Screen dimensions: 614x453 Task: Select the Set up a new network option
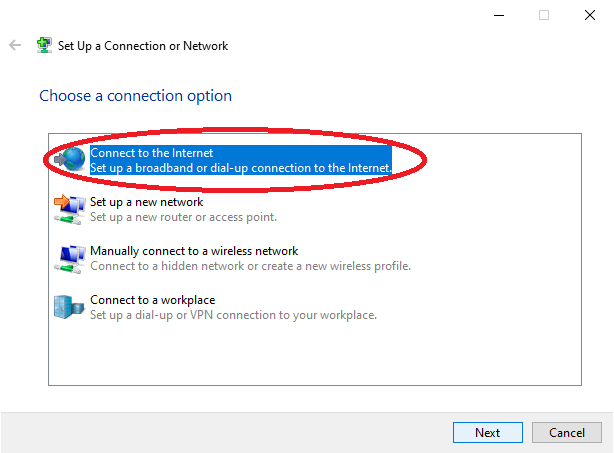(x=146, y=202)
